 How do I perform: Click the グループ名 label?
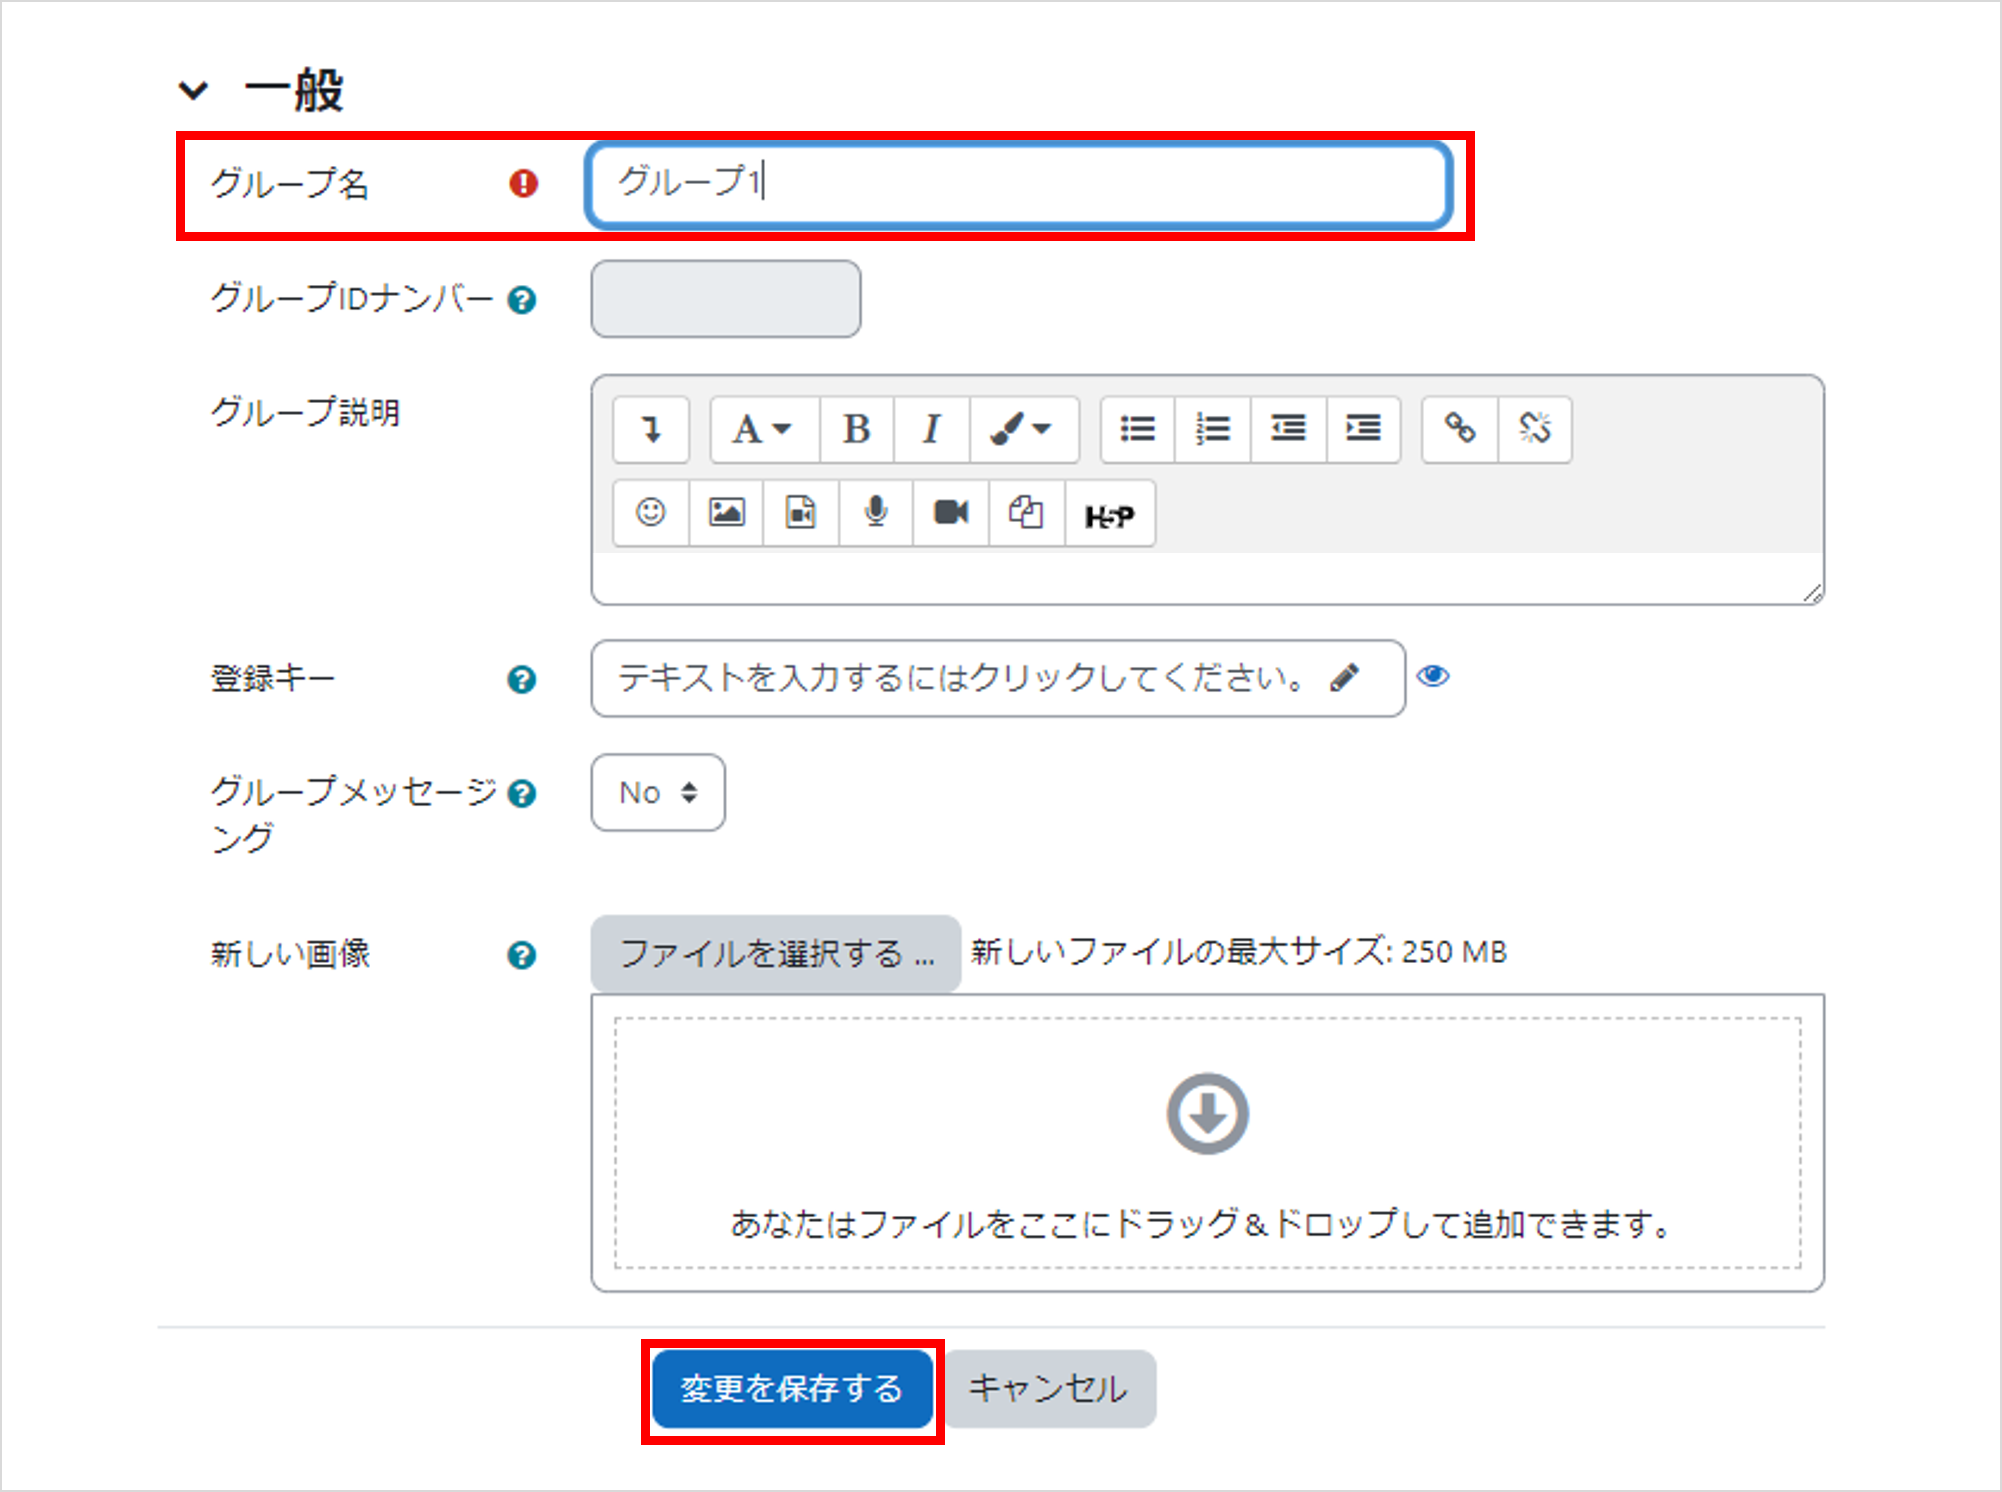tap(290, 184)
